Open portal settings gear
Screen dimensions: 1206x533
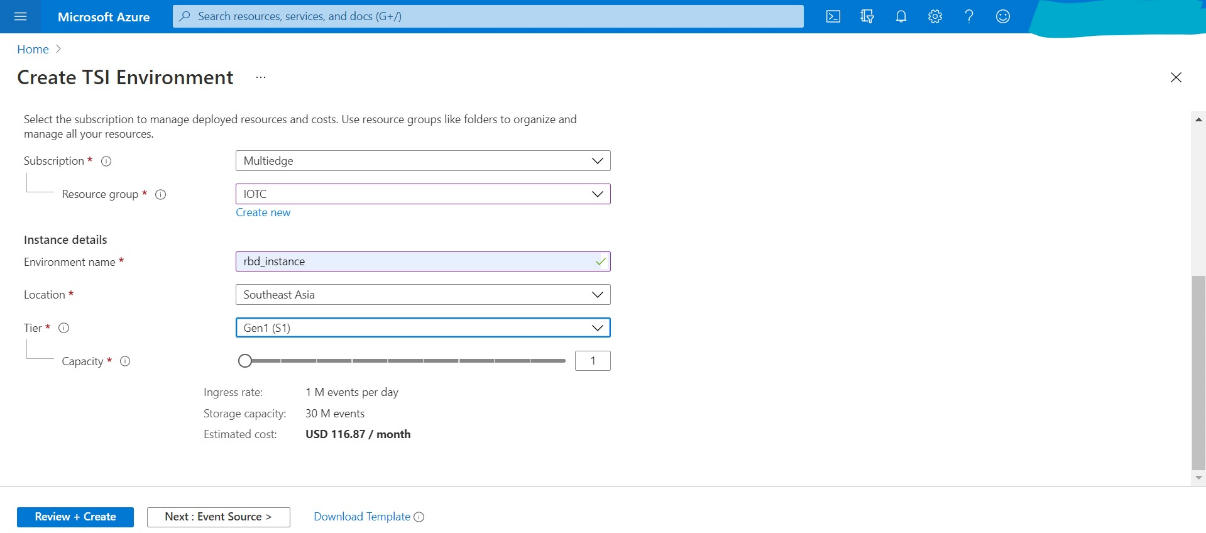(x=935, y=17)
